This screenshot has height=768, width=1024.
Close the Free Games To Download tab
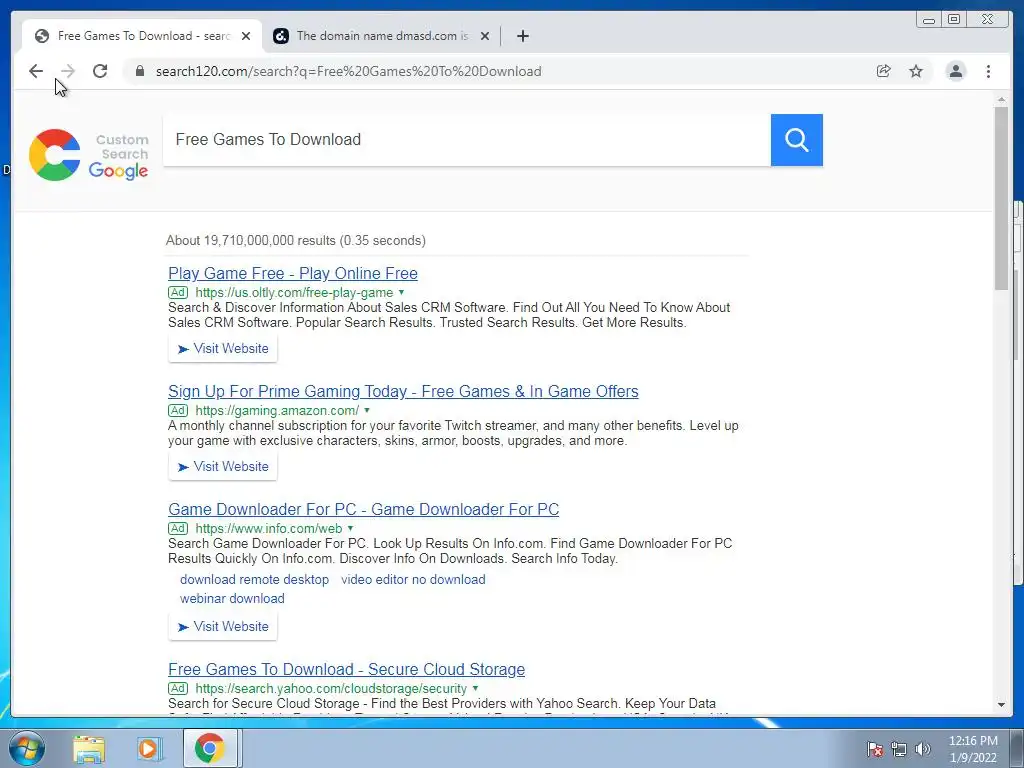tap(246, 36)
